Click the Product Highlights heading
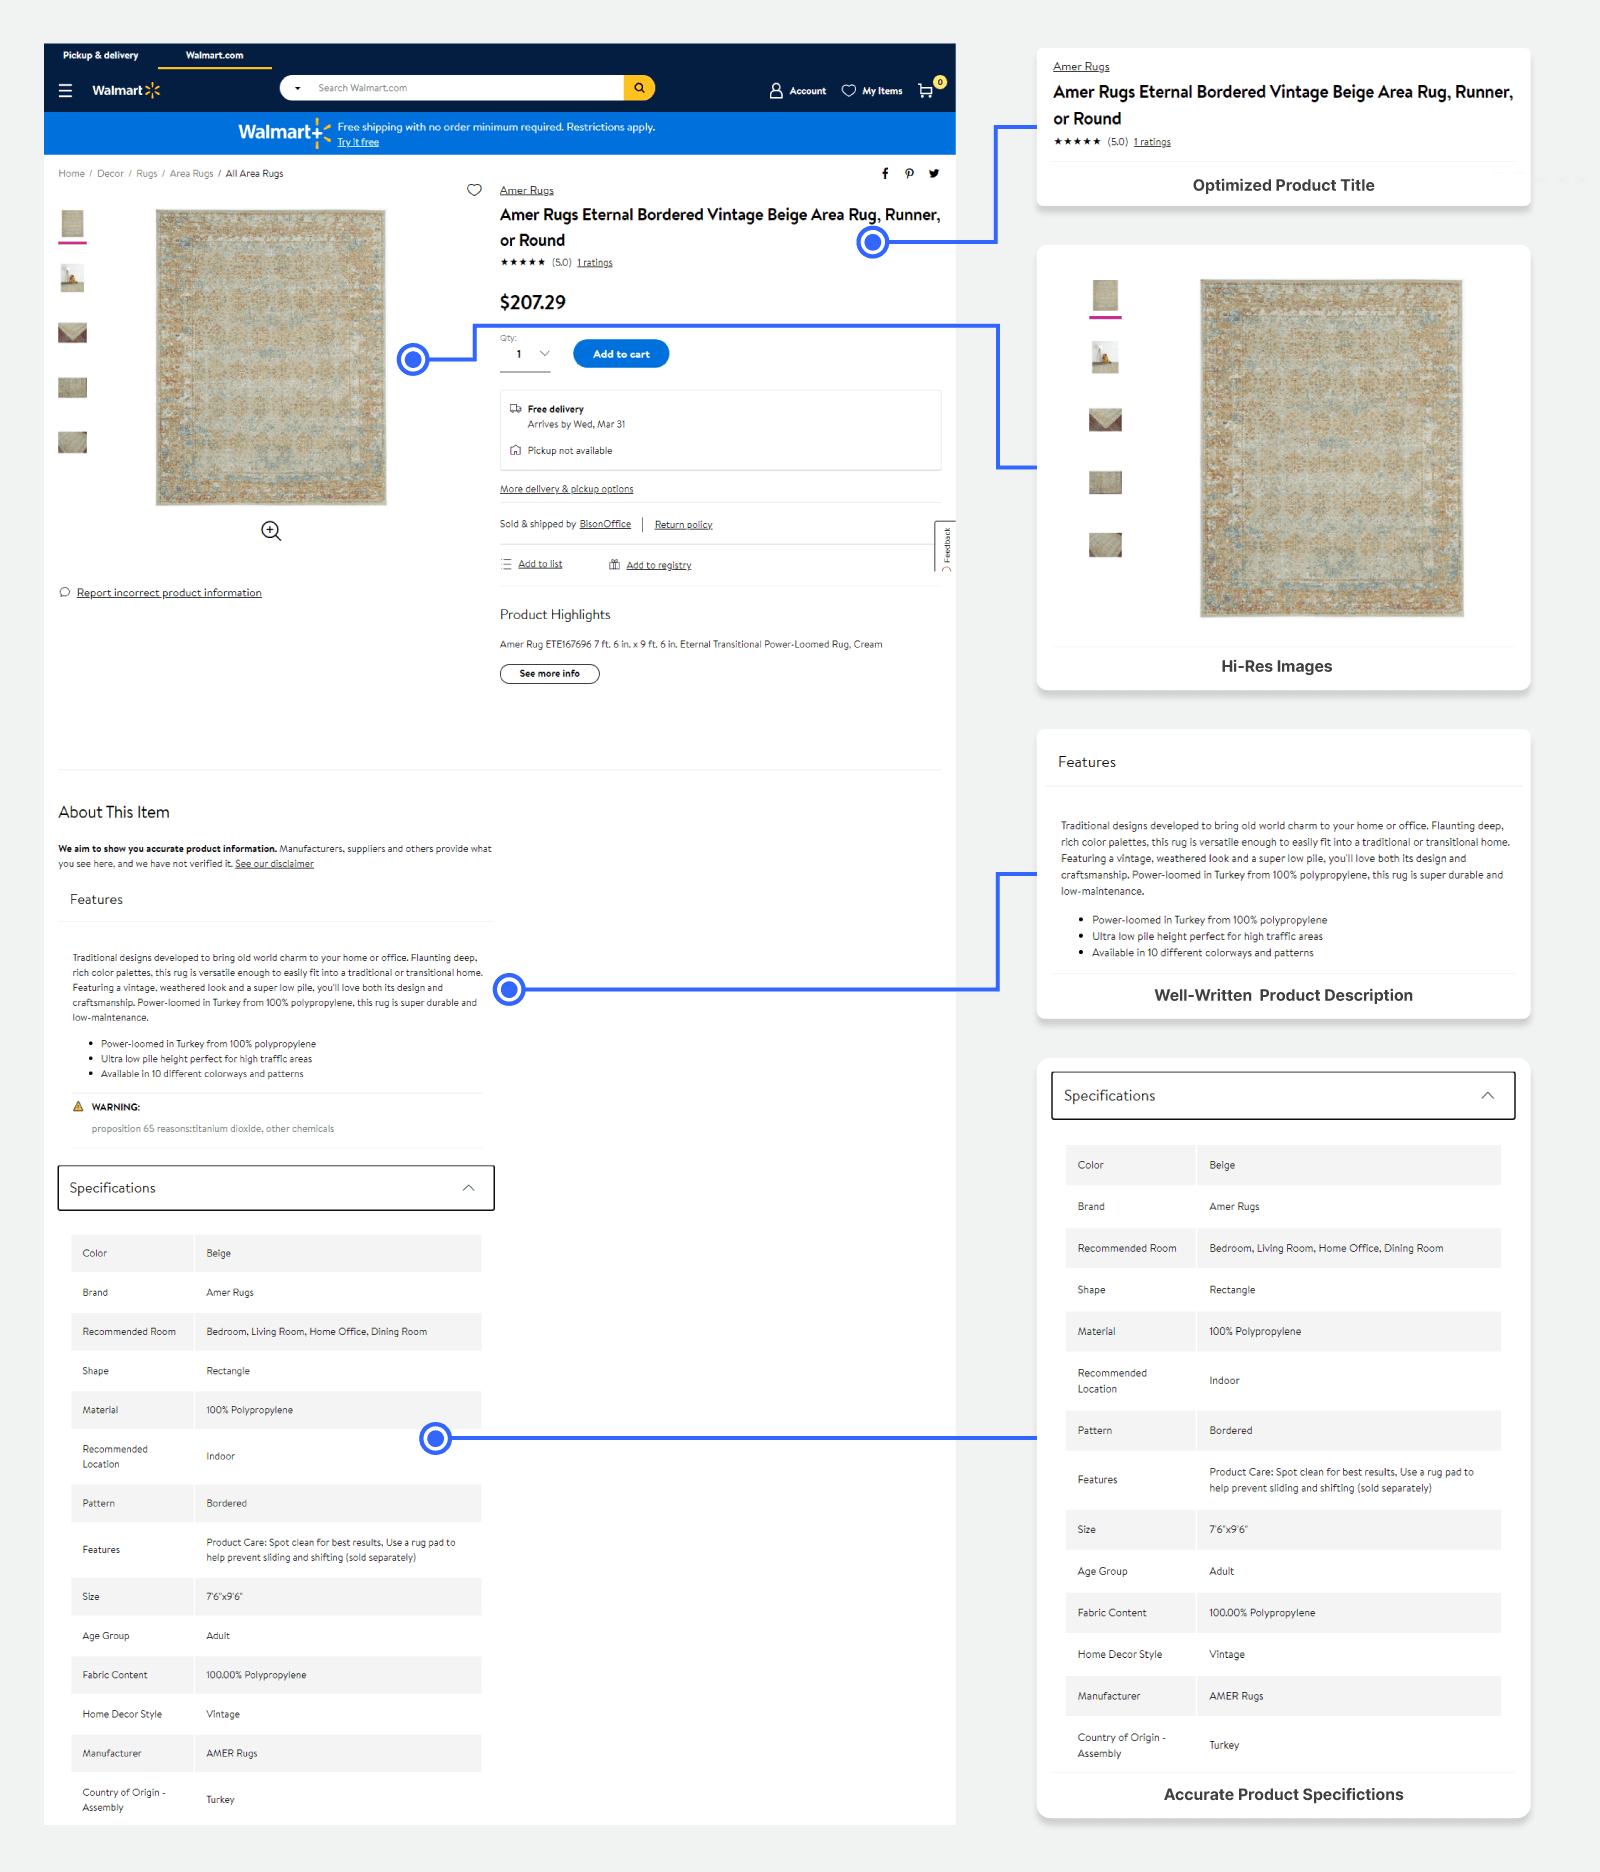Screen dimensions: 1600x1872 (x=555, y=615)
